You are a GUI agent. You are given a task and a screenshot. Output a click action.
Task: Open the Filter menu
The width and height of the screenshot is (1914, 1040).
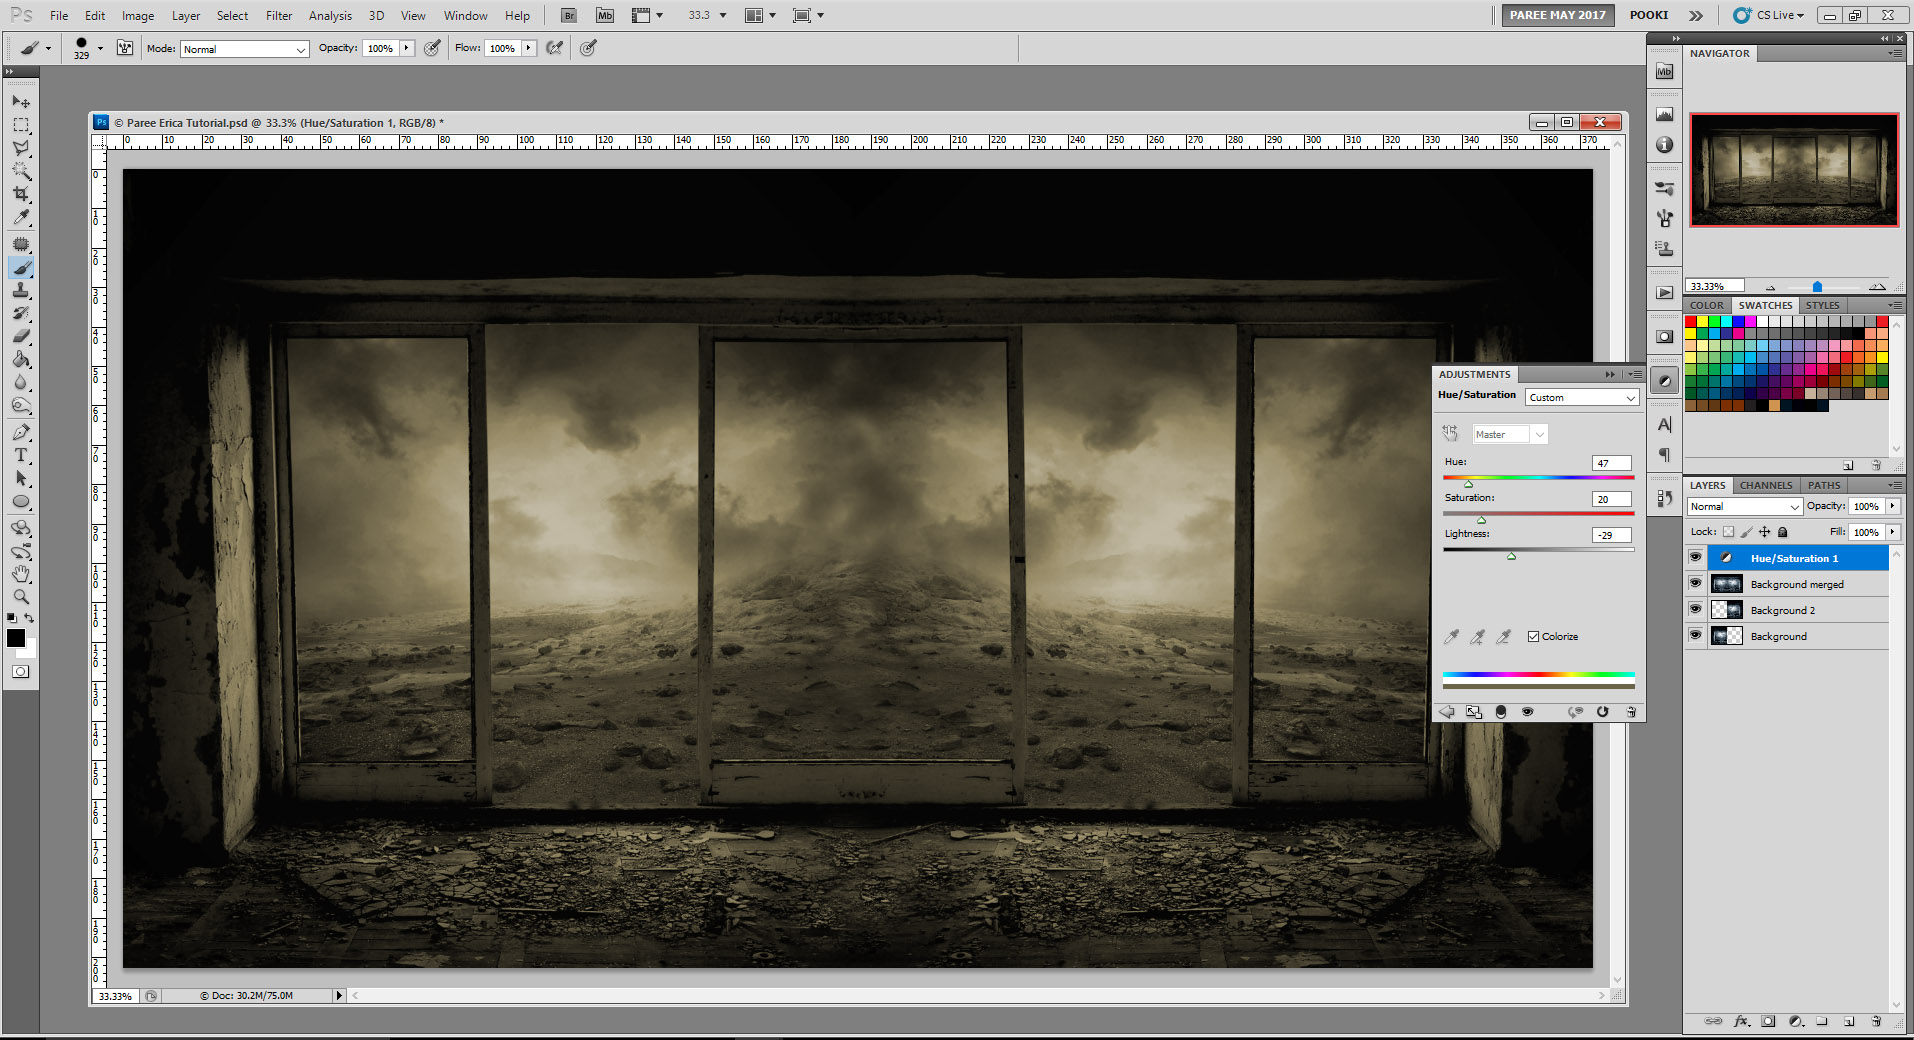pos(278,15)
